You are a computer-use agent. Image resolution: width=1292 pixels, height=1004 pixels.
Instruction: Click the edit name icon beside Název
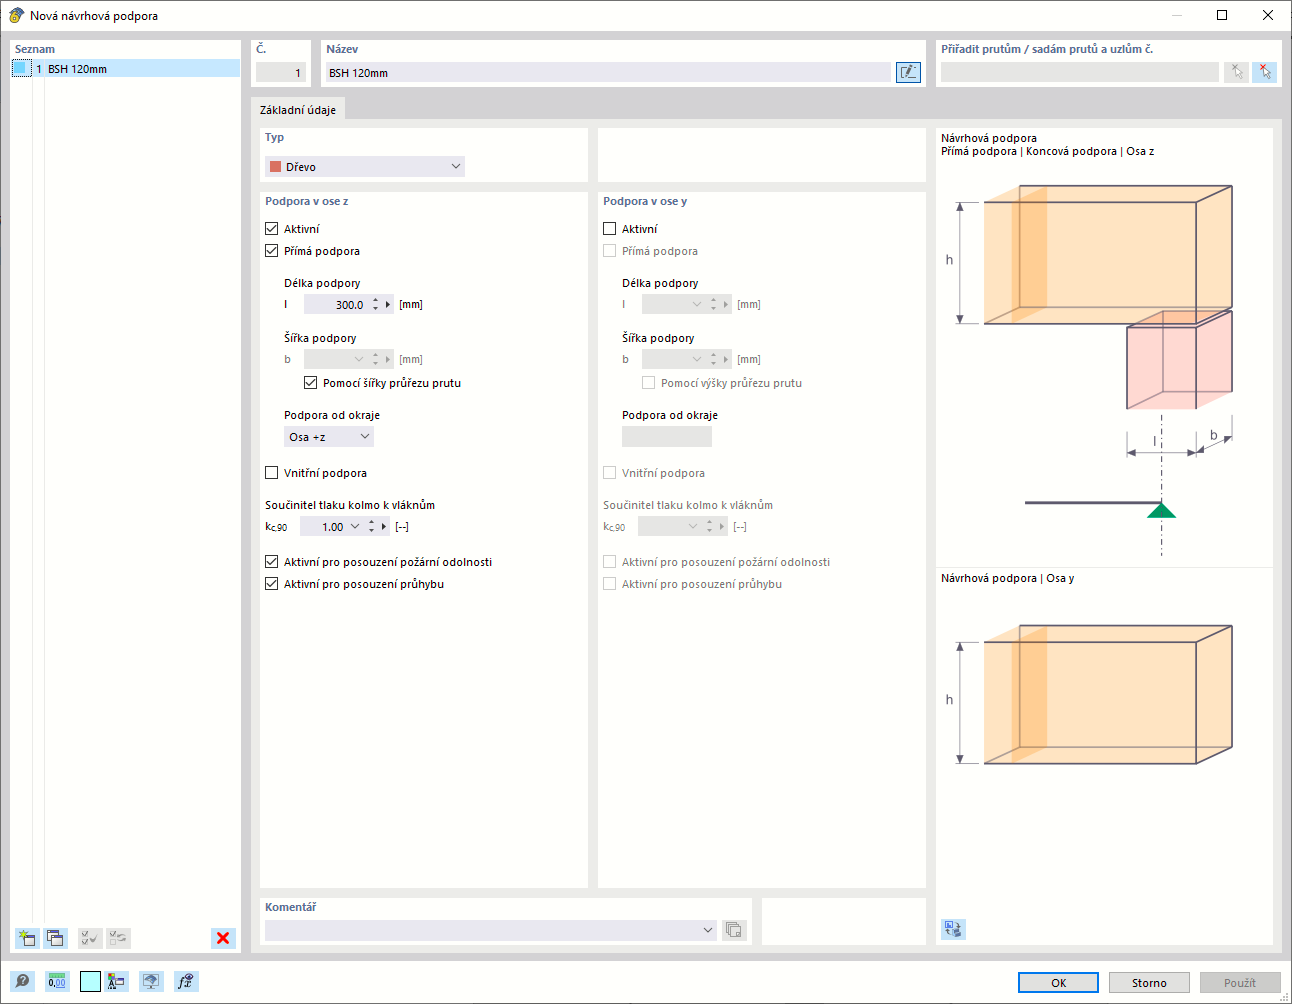[908, 72]
